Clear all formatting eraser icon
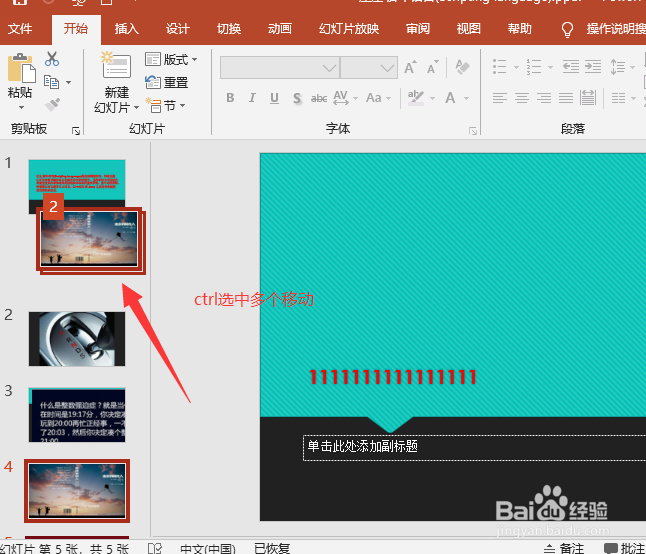 pyautogui.click(x=462, y=67)
